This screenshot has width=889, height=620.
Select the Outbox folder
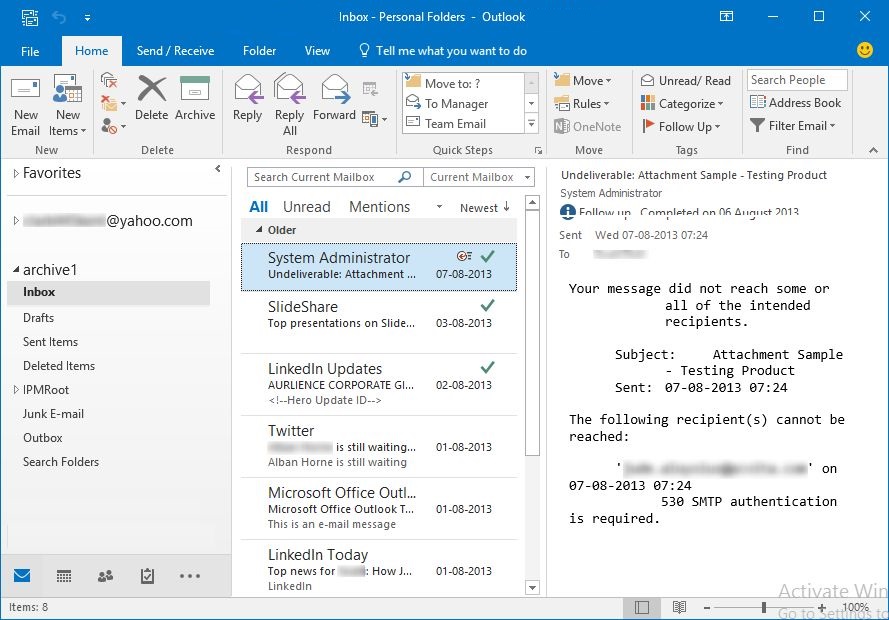(x=43, y=438)
